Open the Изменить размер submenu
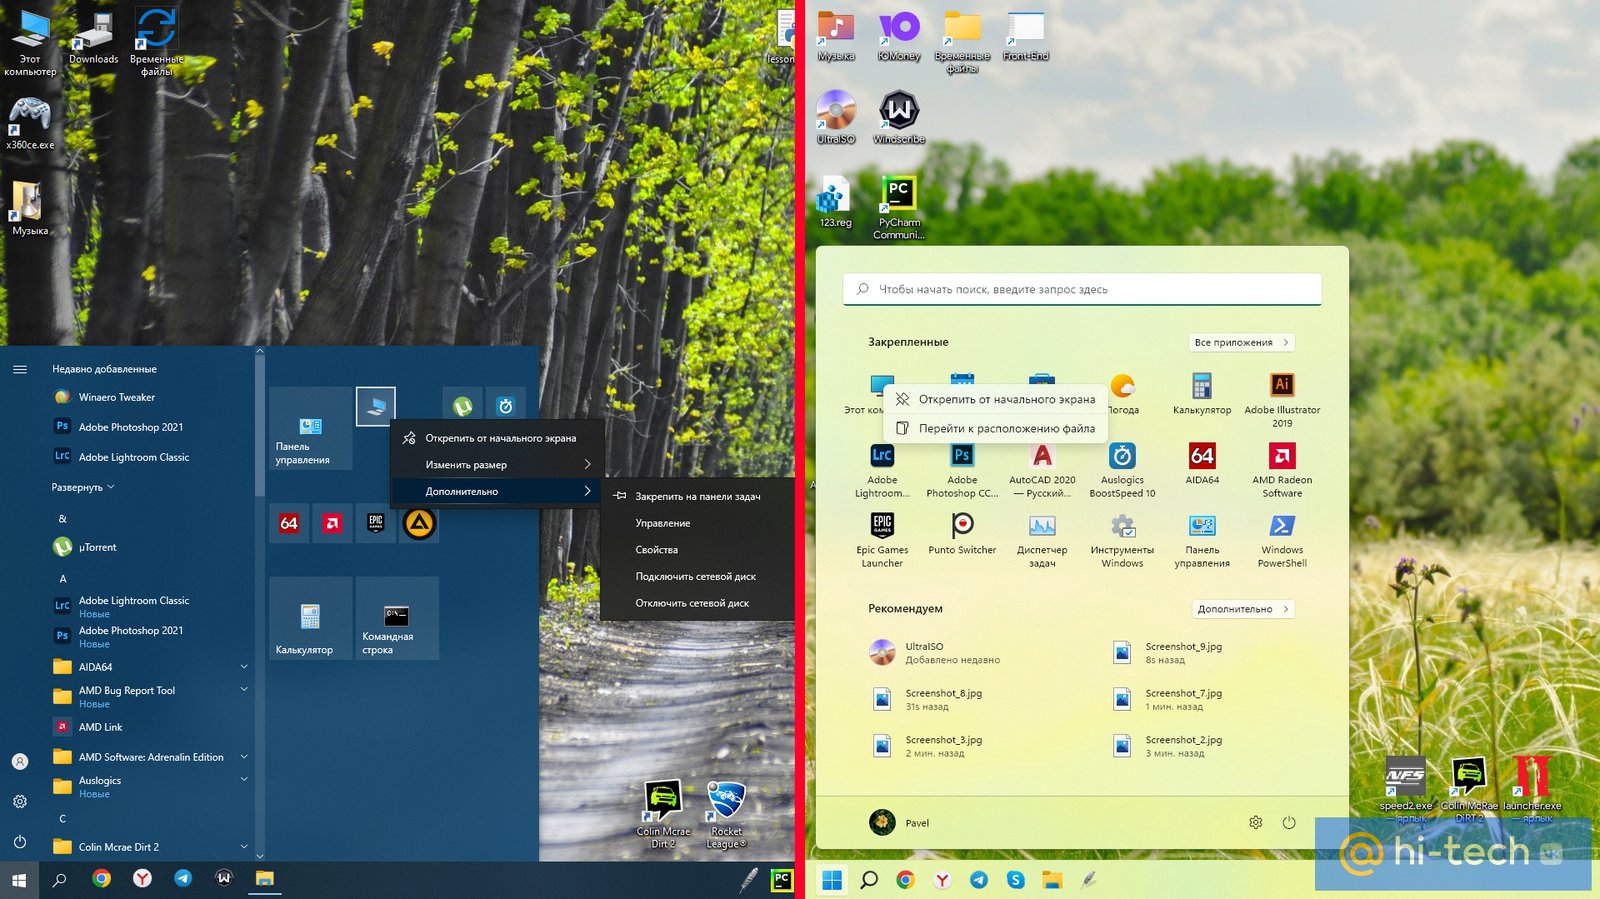This screenshot has height=899, width=1600. pos(498,465)
